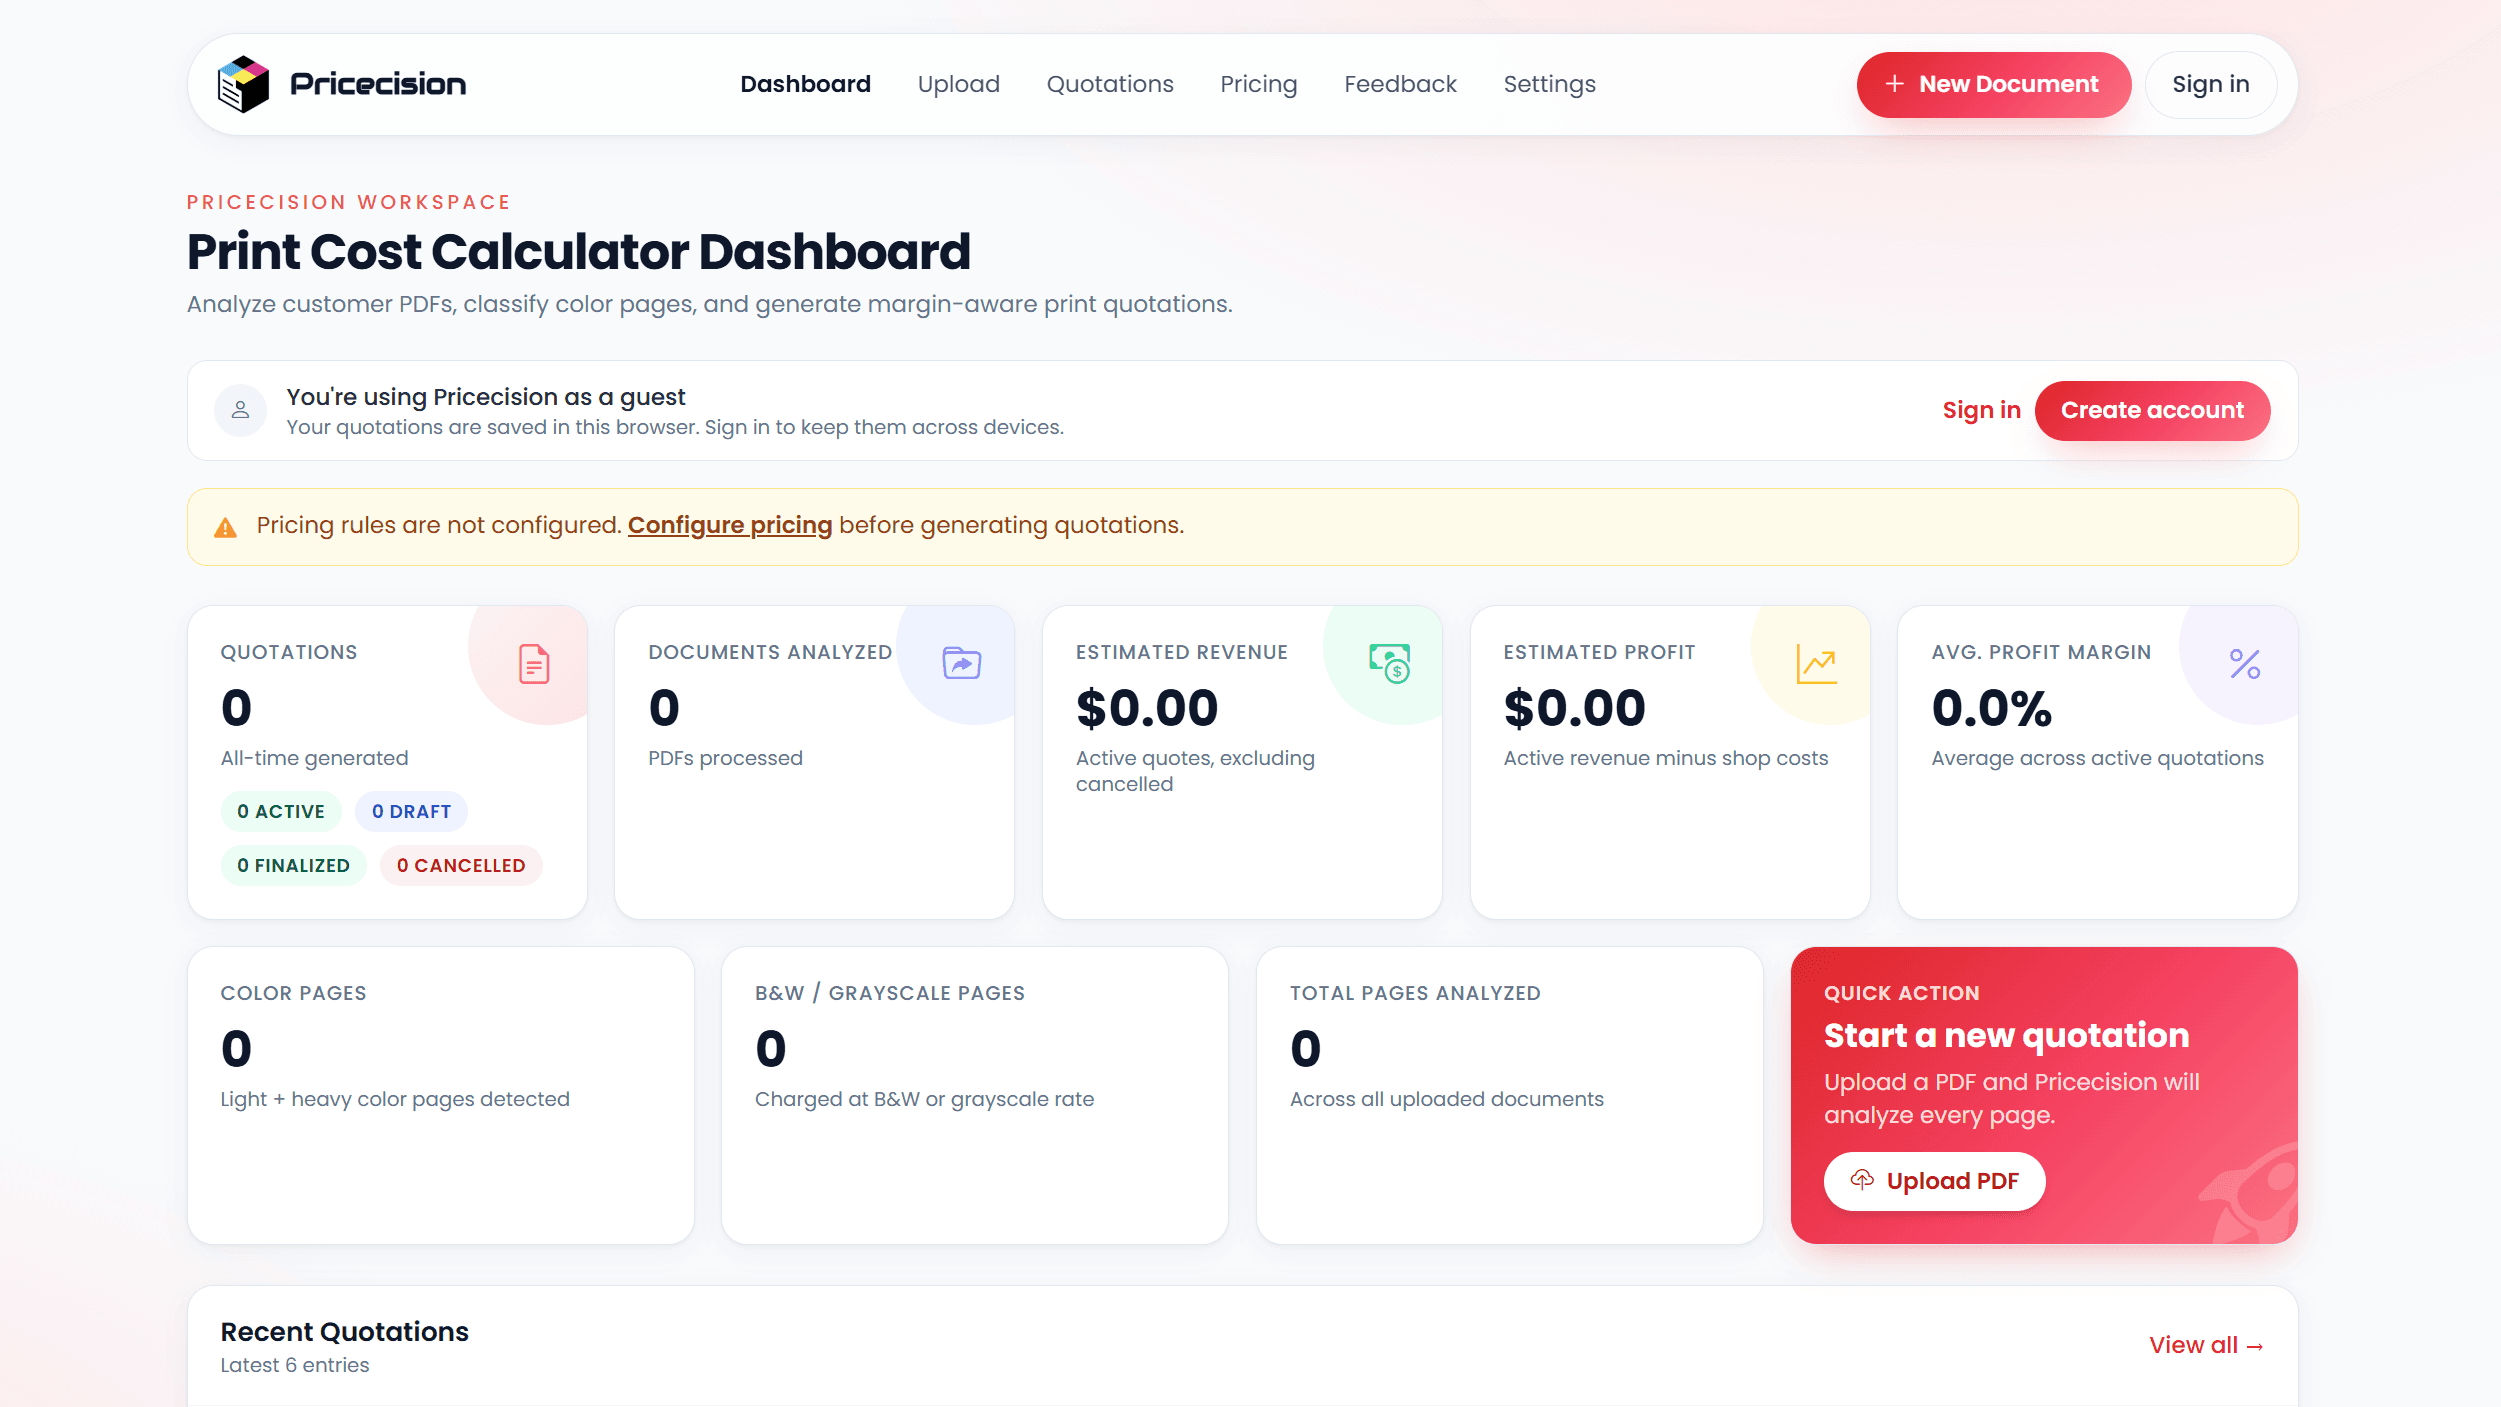Click the Sign in button in header
This screenshot has height=1407, width=2501.
[2210, 85]
